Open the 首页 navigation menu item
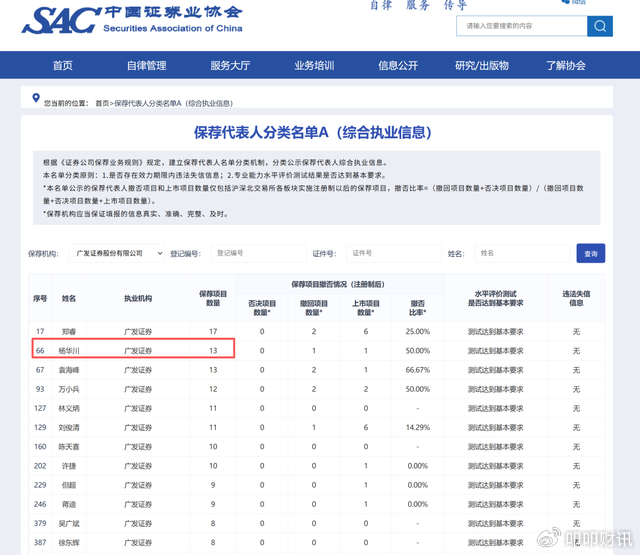Image resolution: width=640 pixels, height=555 pixels. pos(62,65)
